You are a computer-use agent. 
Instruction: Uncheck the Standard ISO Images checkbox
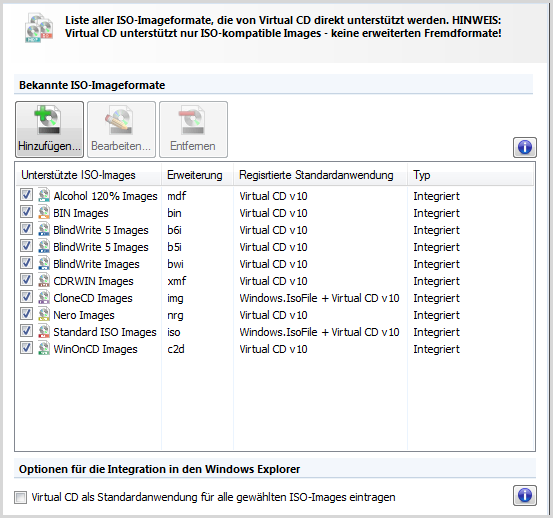point(26,331)
